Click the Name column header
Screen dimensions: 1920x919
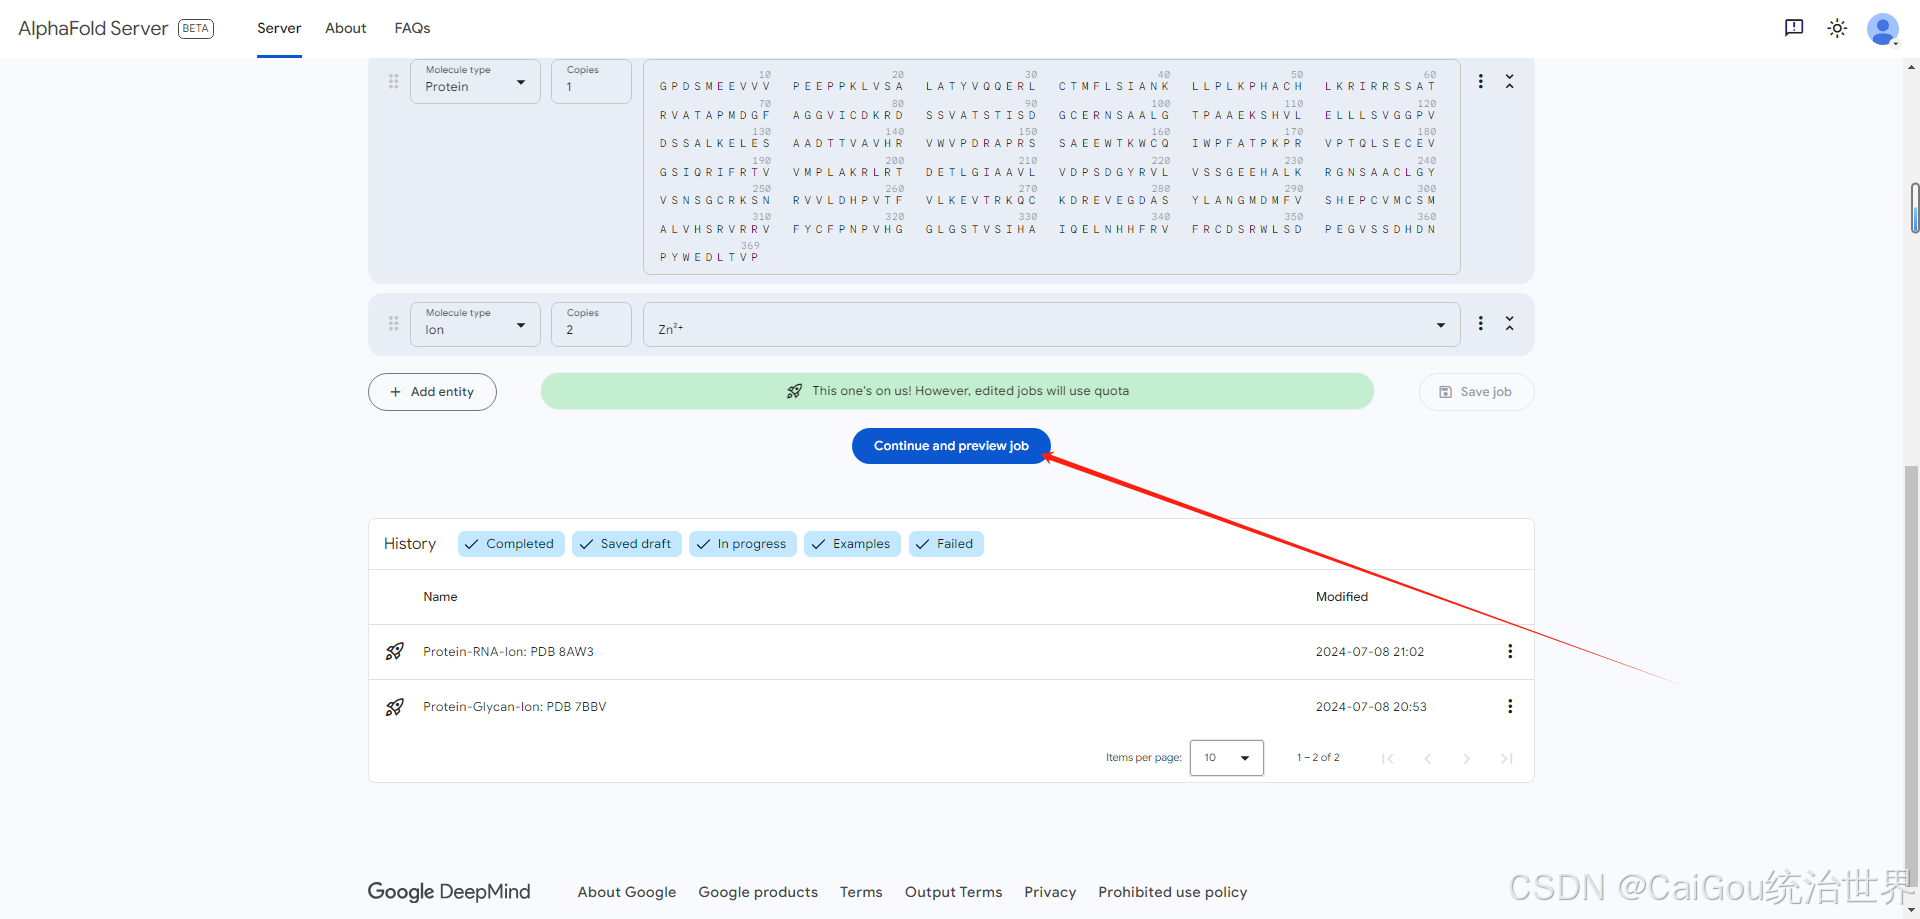pos(440,597)
